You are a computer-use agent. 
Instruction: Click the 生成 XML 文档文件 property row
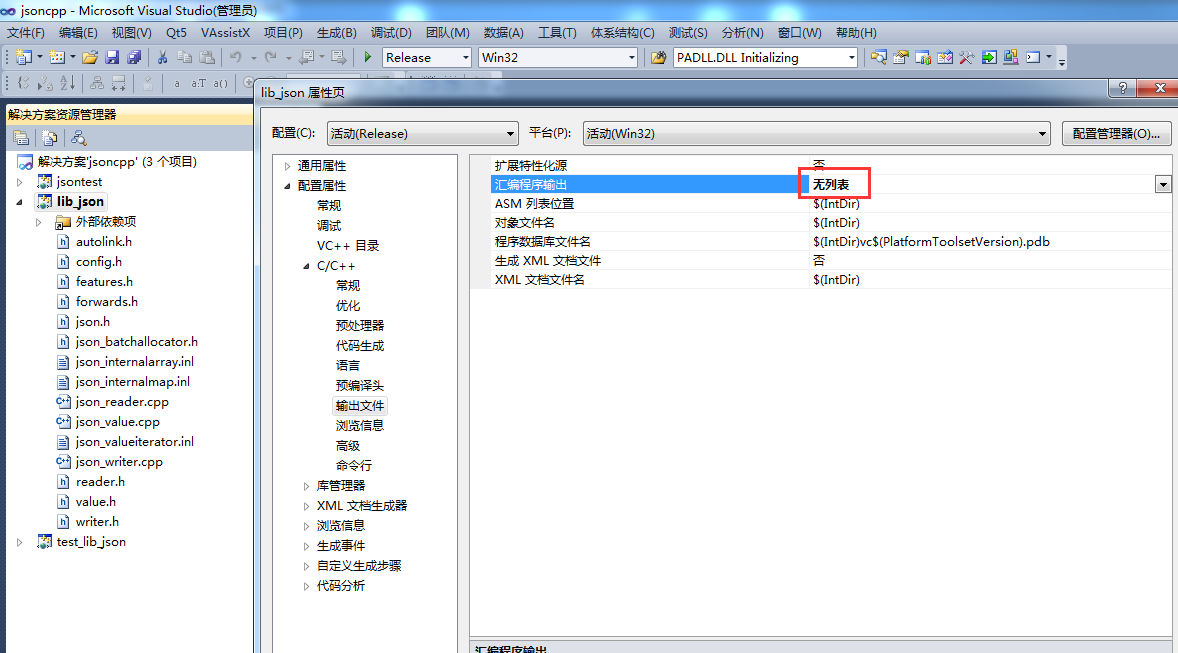[x=831, y=261]
